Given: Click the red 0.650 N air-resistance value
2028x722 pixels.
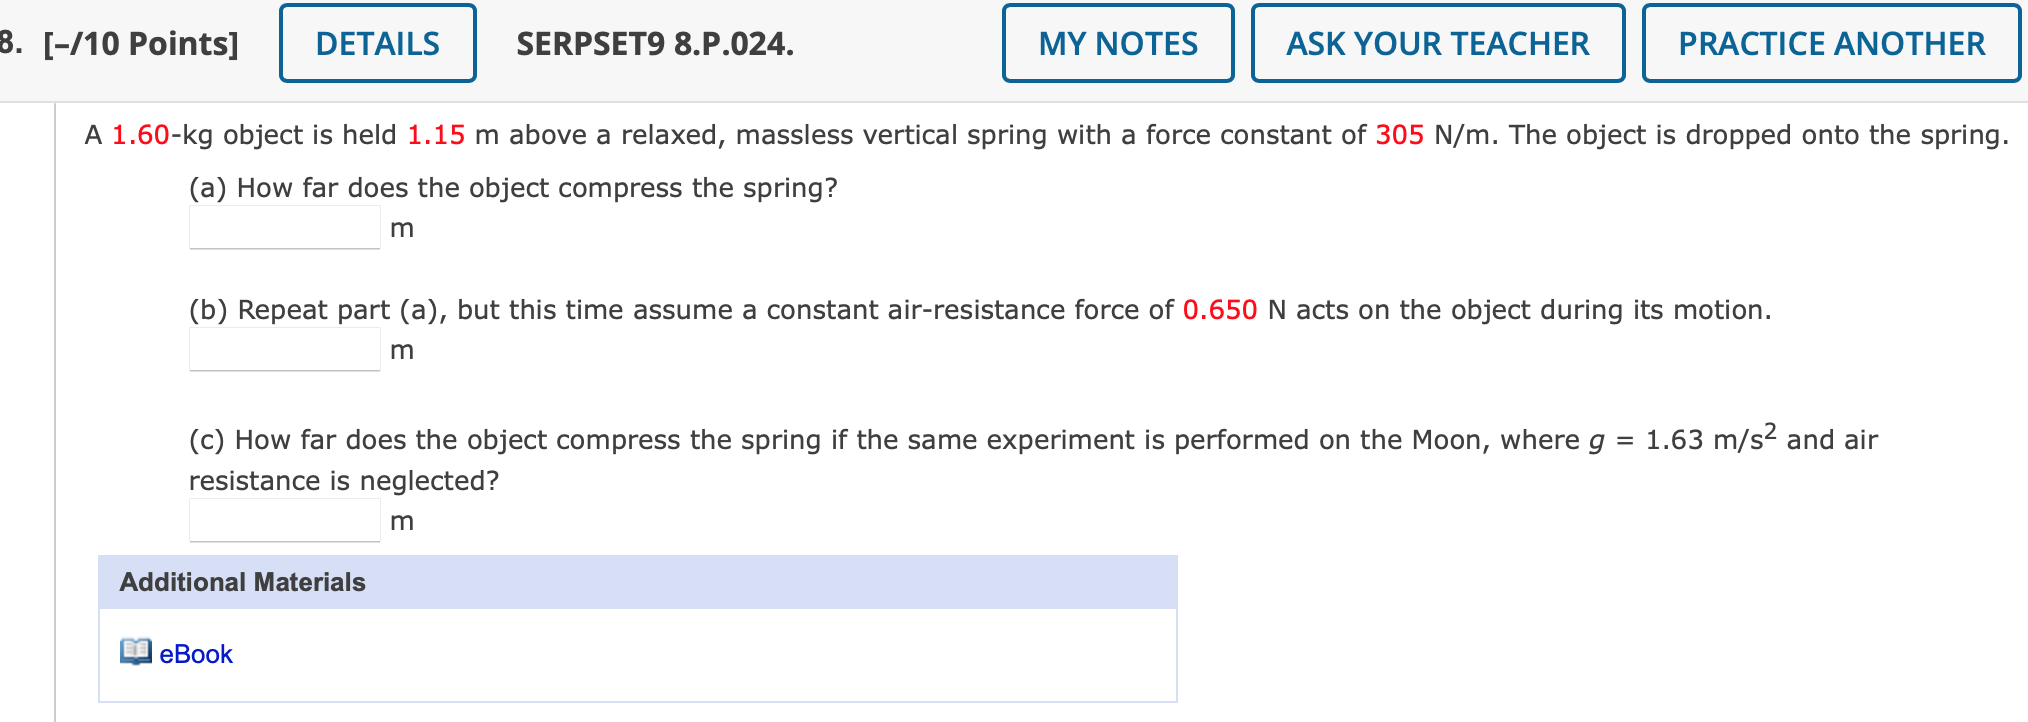Looking at the screenshot, I should [1220, 309].
